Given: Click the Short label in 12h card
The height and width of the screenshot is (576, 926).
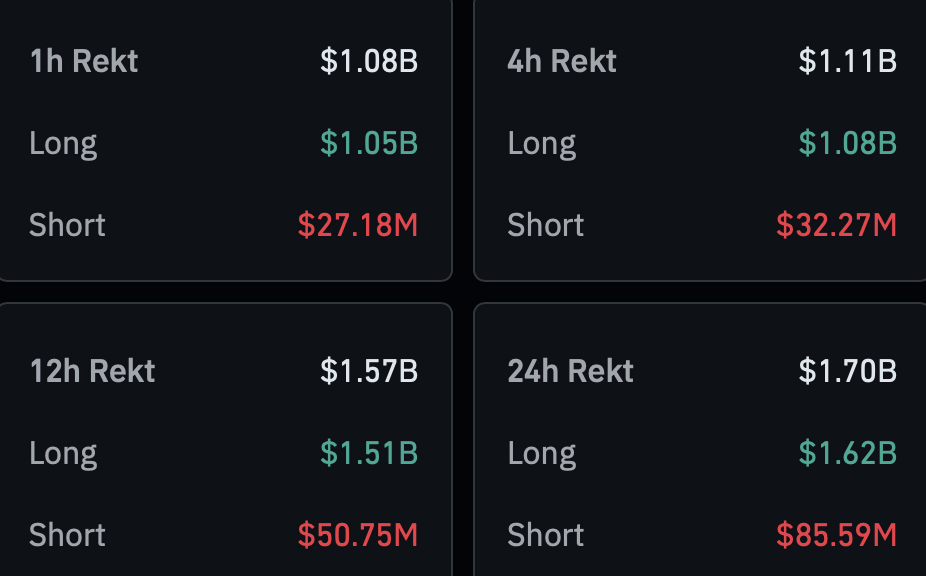Looking at the screenshot, I should [x=67, y=535].
